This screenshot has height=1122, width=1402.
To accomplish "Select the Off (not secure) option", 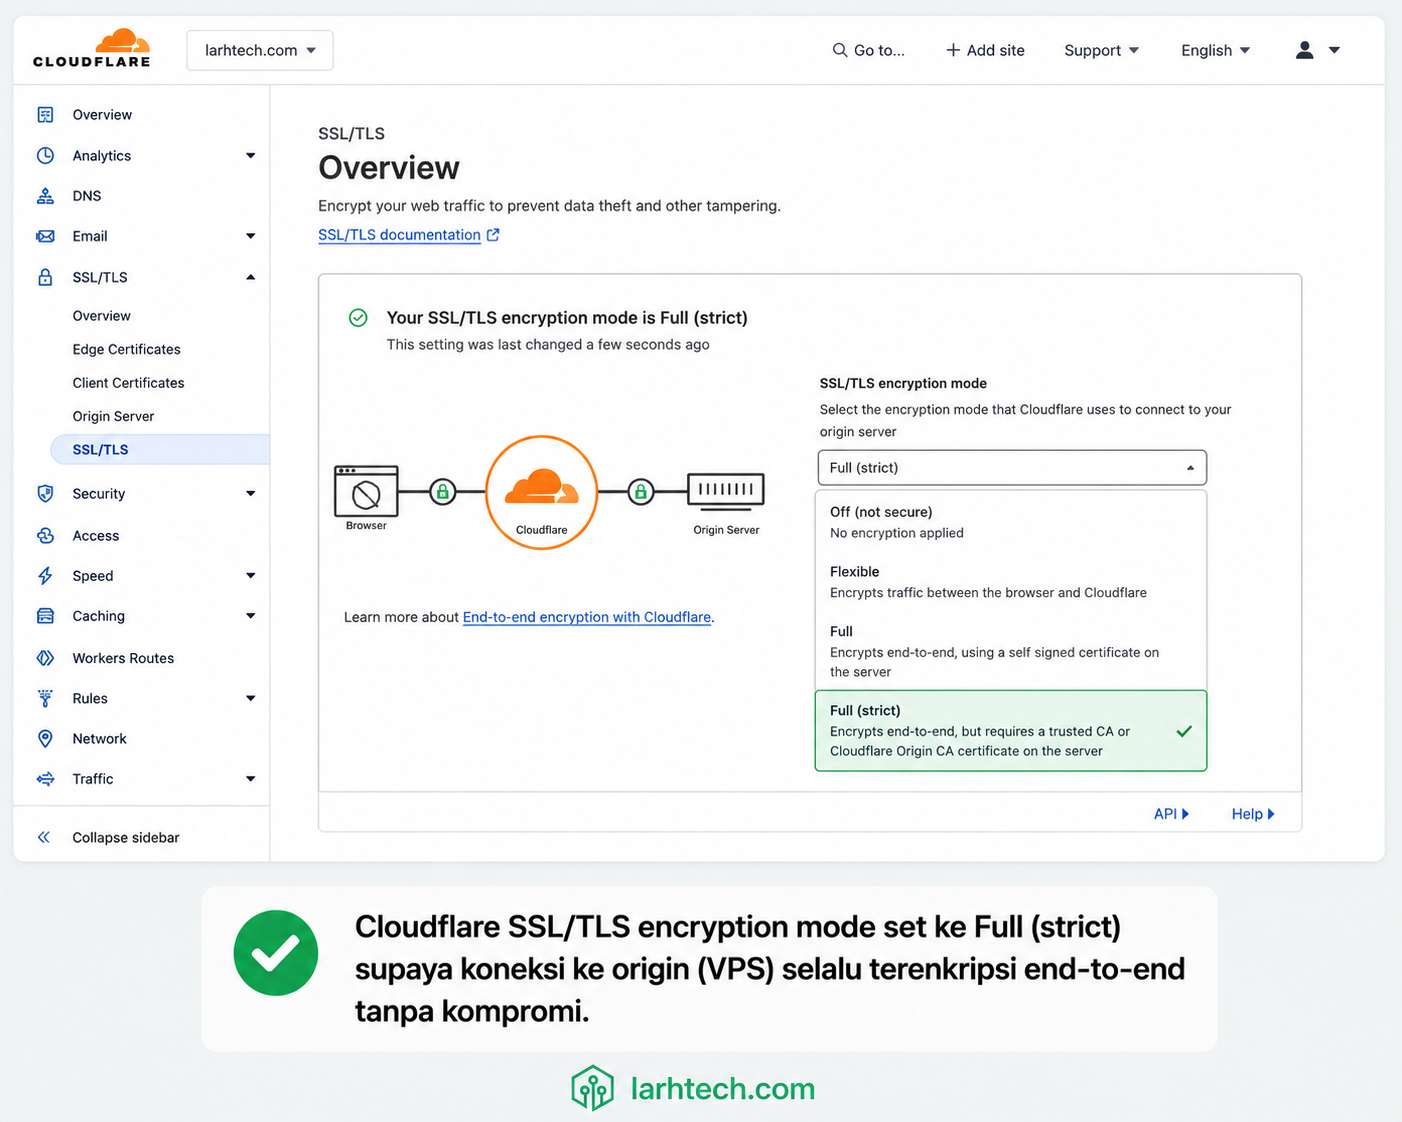I will click(1011, 522).
